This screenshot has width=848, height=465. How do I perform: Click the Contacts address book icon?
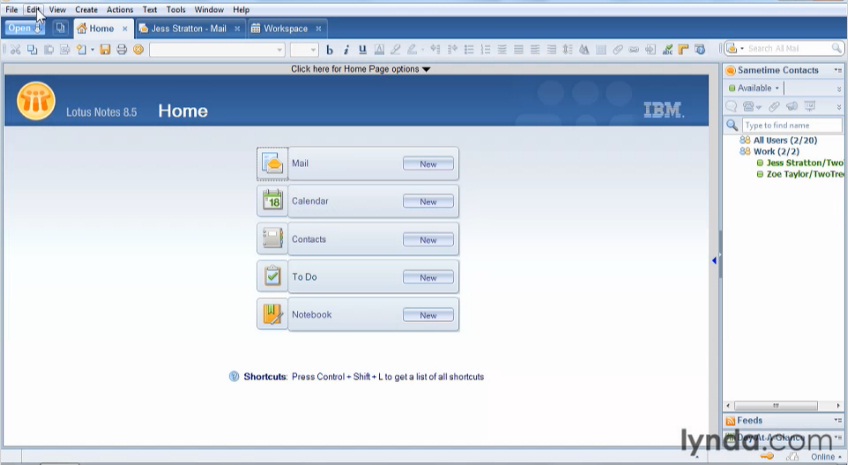point(273,238)
